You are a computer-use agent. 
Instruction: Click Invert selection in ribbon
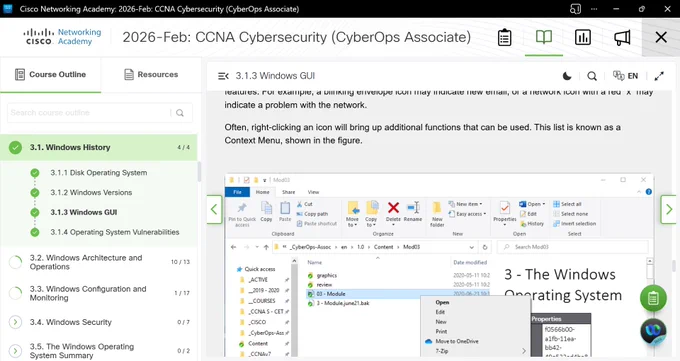click(575, 223)
